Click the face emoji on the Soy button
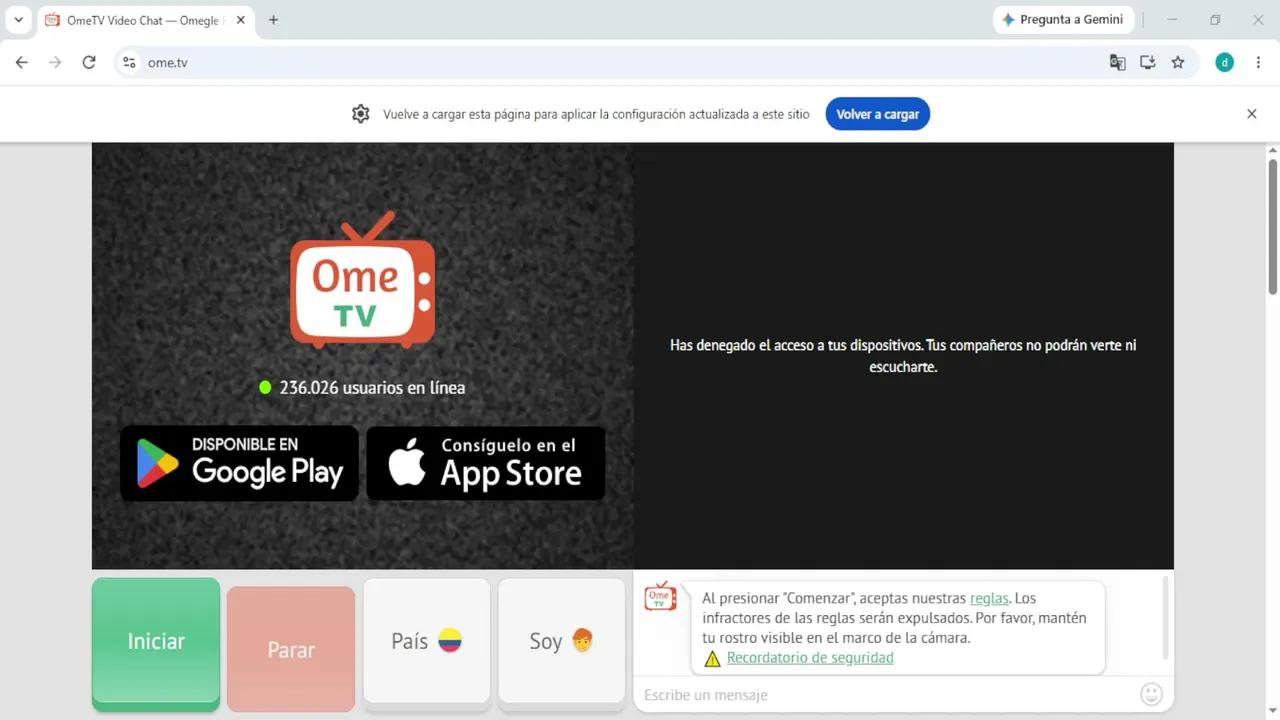The height and width of the screenshot is (720, 1280). (x=582, y=640)
